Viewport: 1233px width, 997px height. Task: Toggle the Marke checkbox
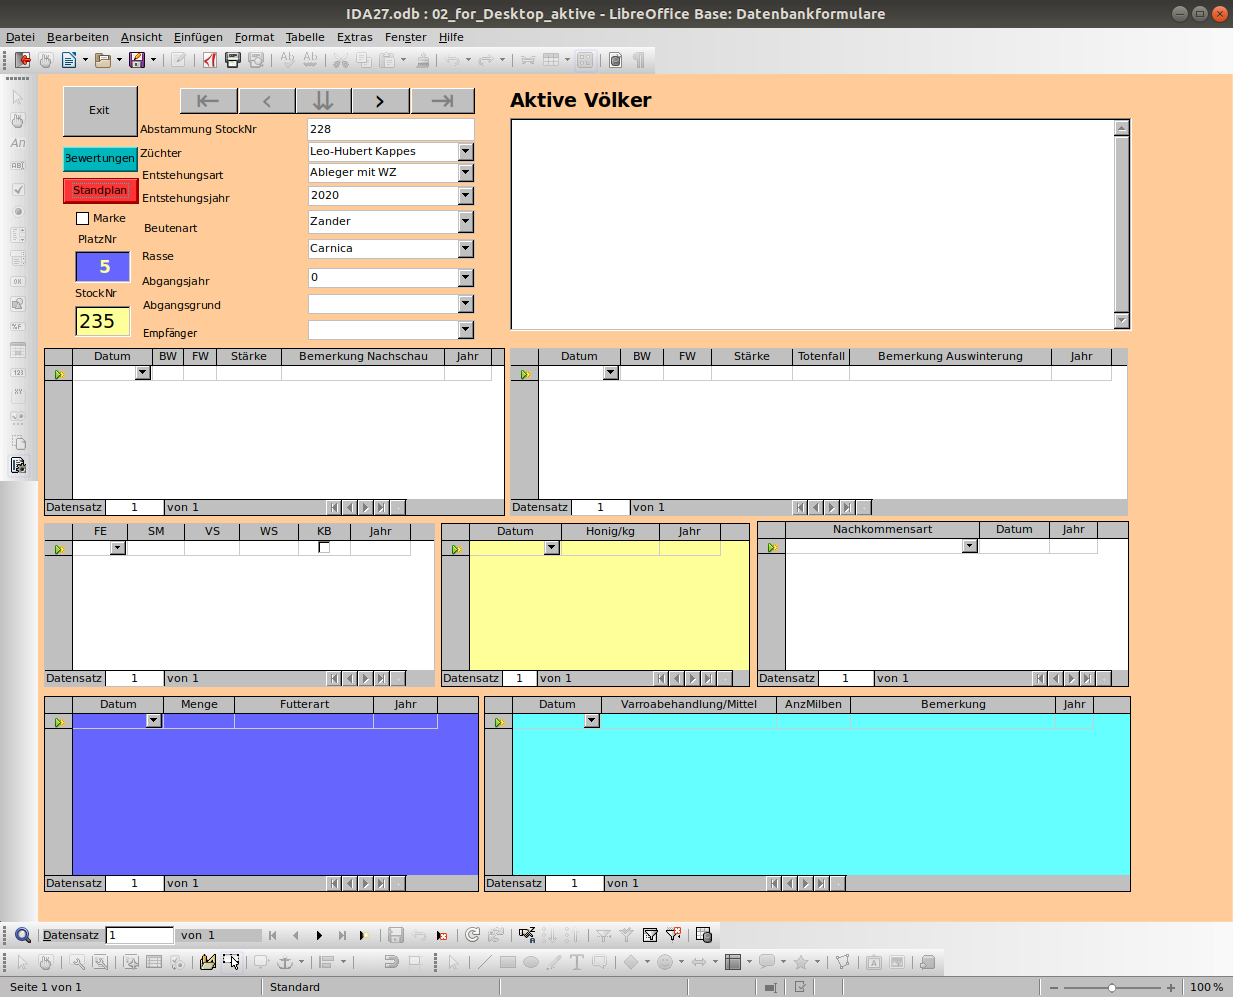tap(83, 218)
